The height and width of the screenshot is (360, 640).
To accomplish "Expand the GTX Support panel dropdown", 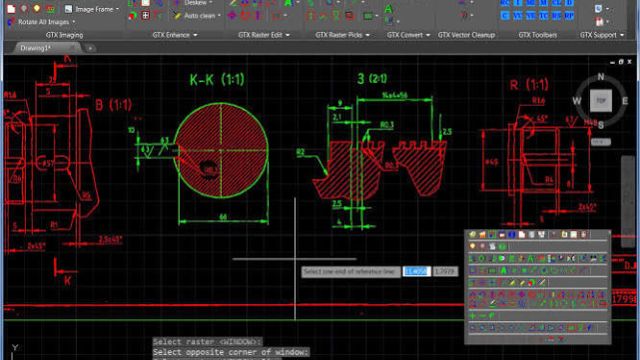I will [622, 35].
